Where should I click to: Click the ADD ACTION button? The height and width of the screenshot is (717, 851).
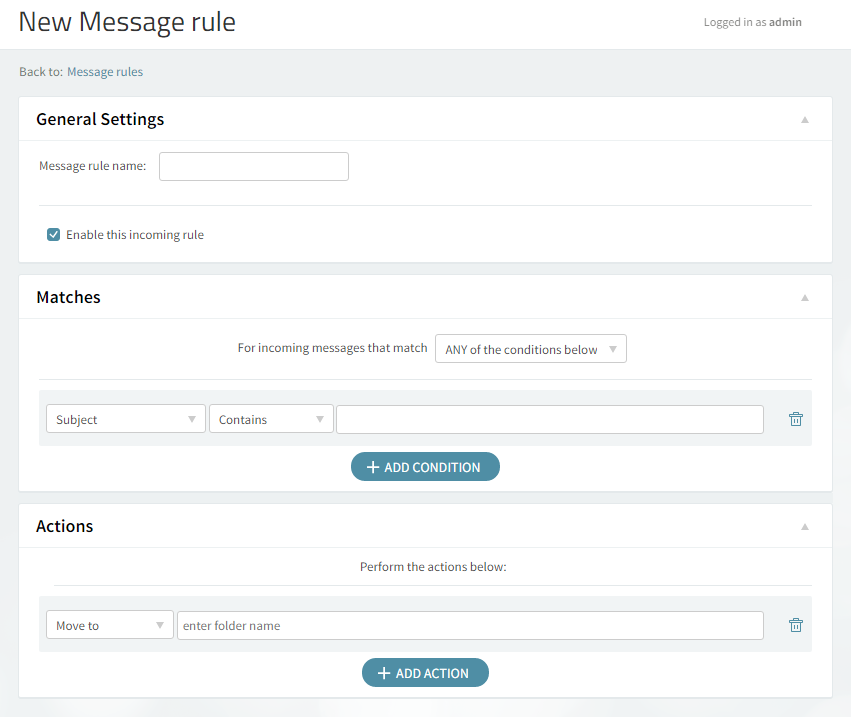(x=425, y=673)
